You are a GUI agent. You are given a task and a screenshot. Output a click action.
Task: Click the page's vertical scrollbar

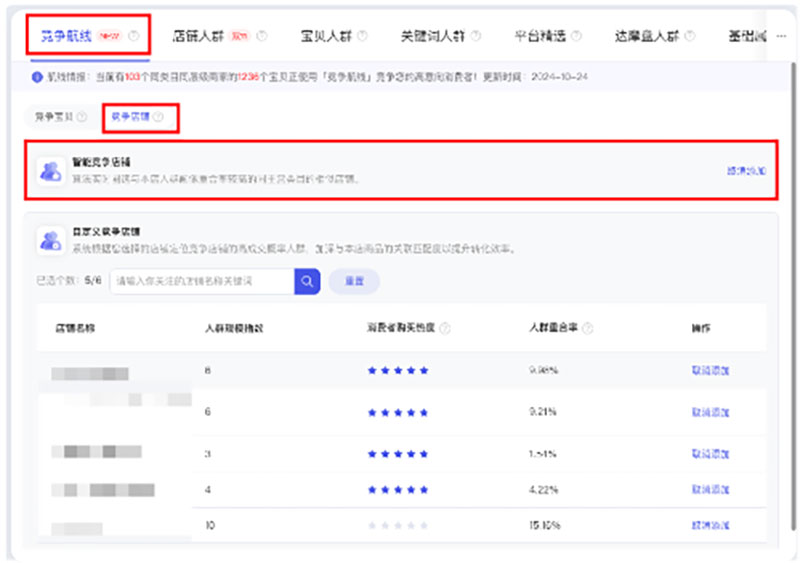pyautogui.click(x=793, y=296)
